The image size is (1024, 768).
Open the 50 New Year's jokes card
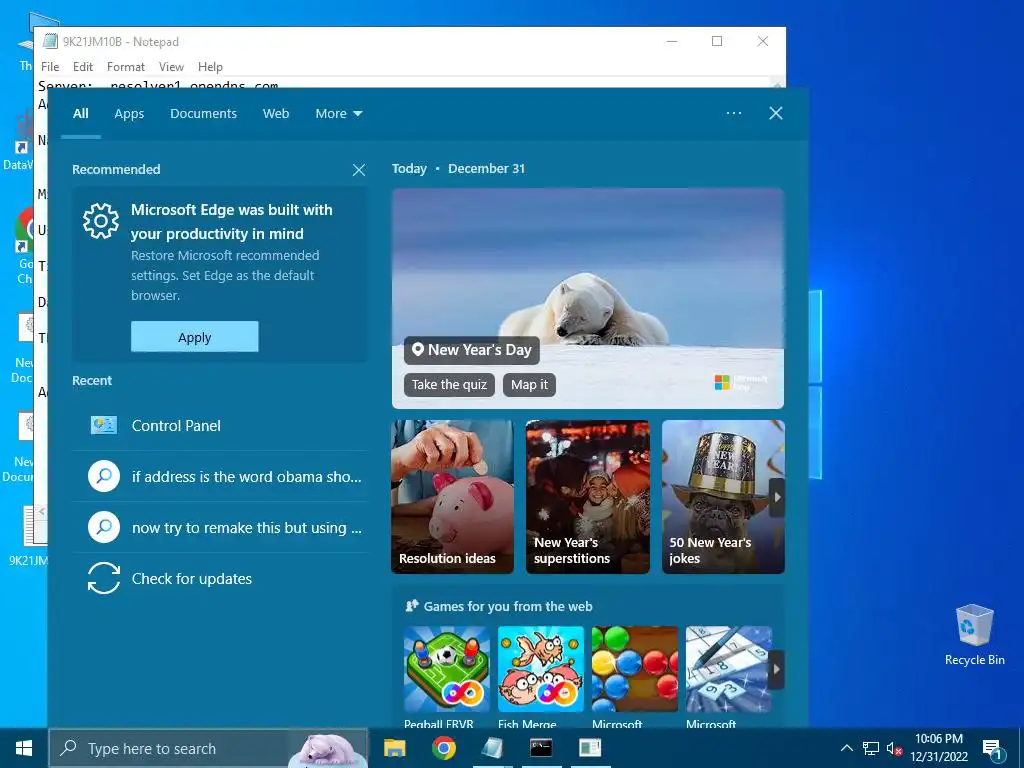coord(723,497)
